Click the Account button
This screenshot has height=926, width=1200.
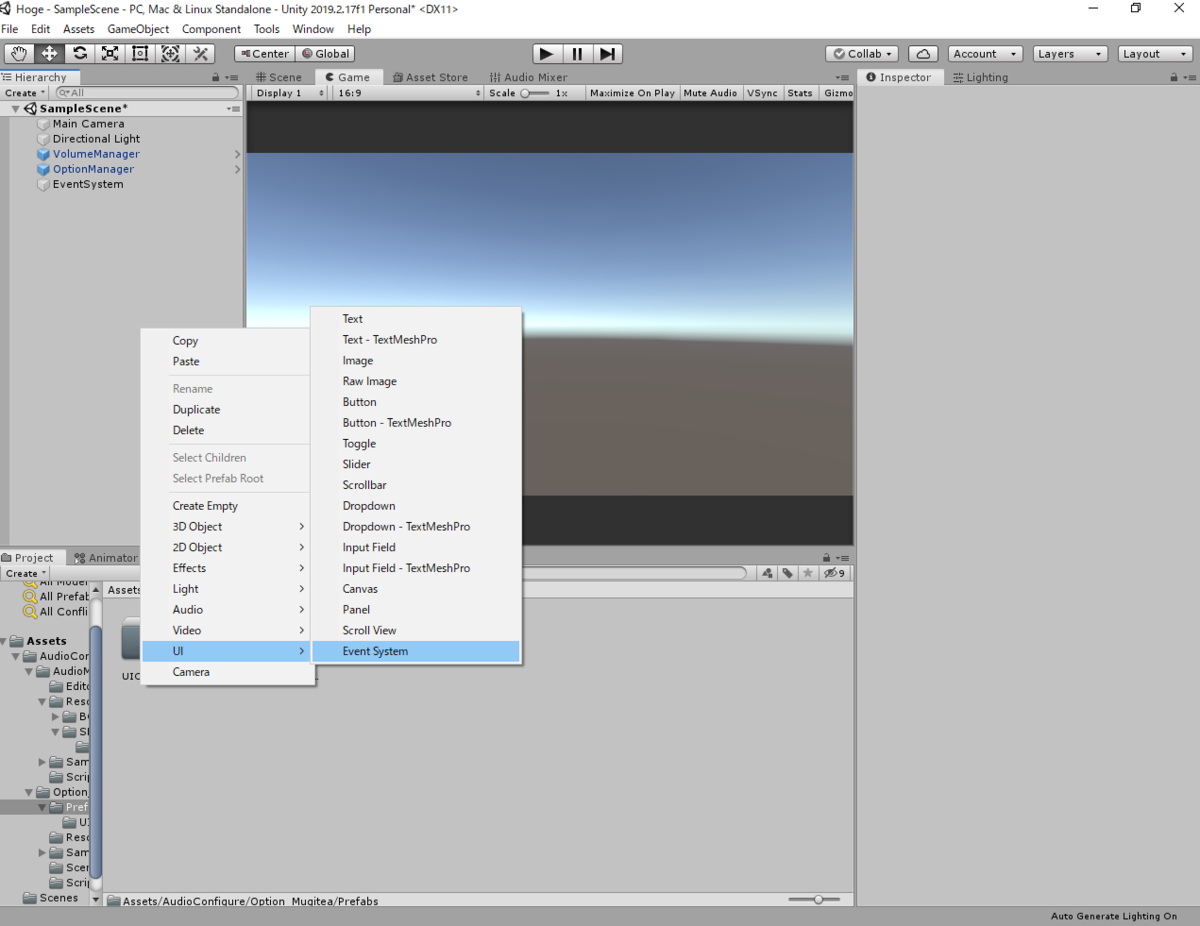983,53
